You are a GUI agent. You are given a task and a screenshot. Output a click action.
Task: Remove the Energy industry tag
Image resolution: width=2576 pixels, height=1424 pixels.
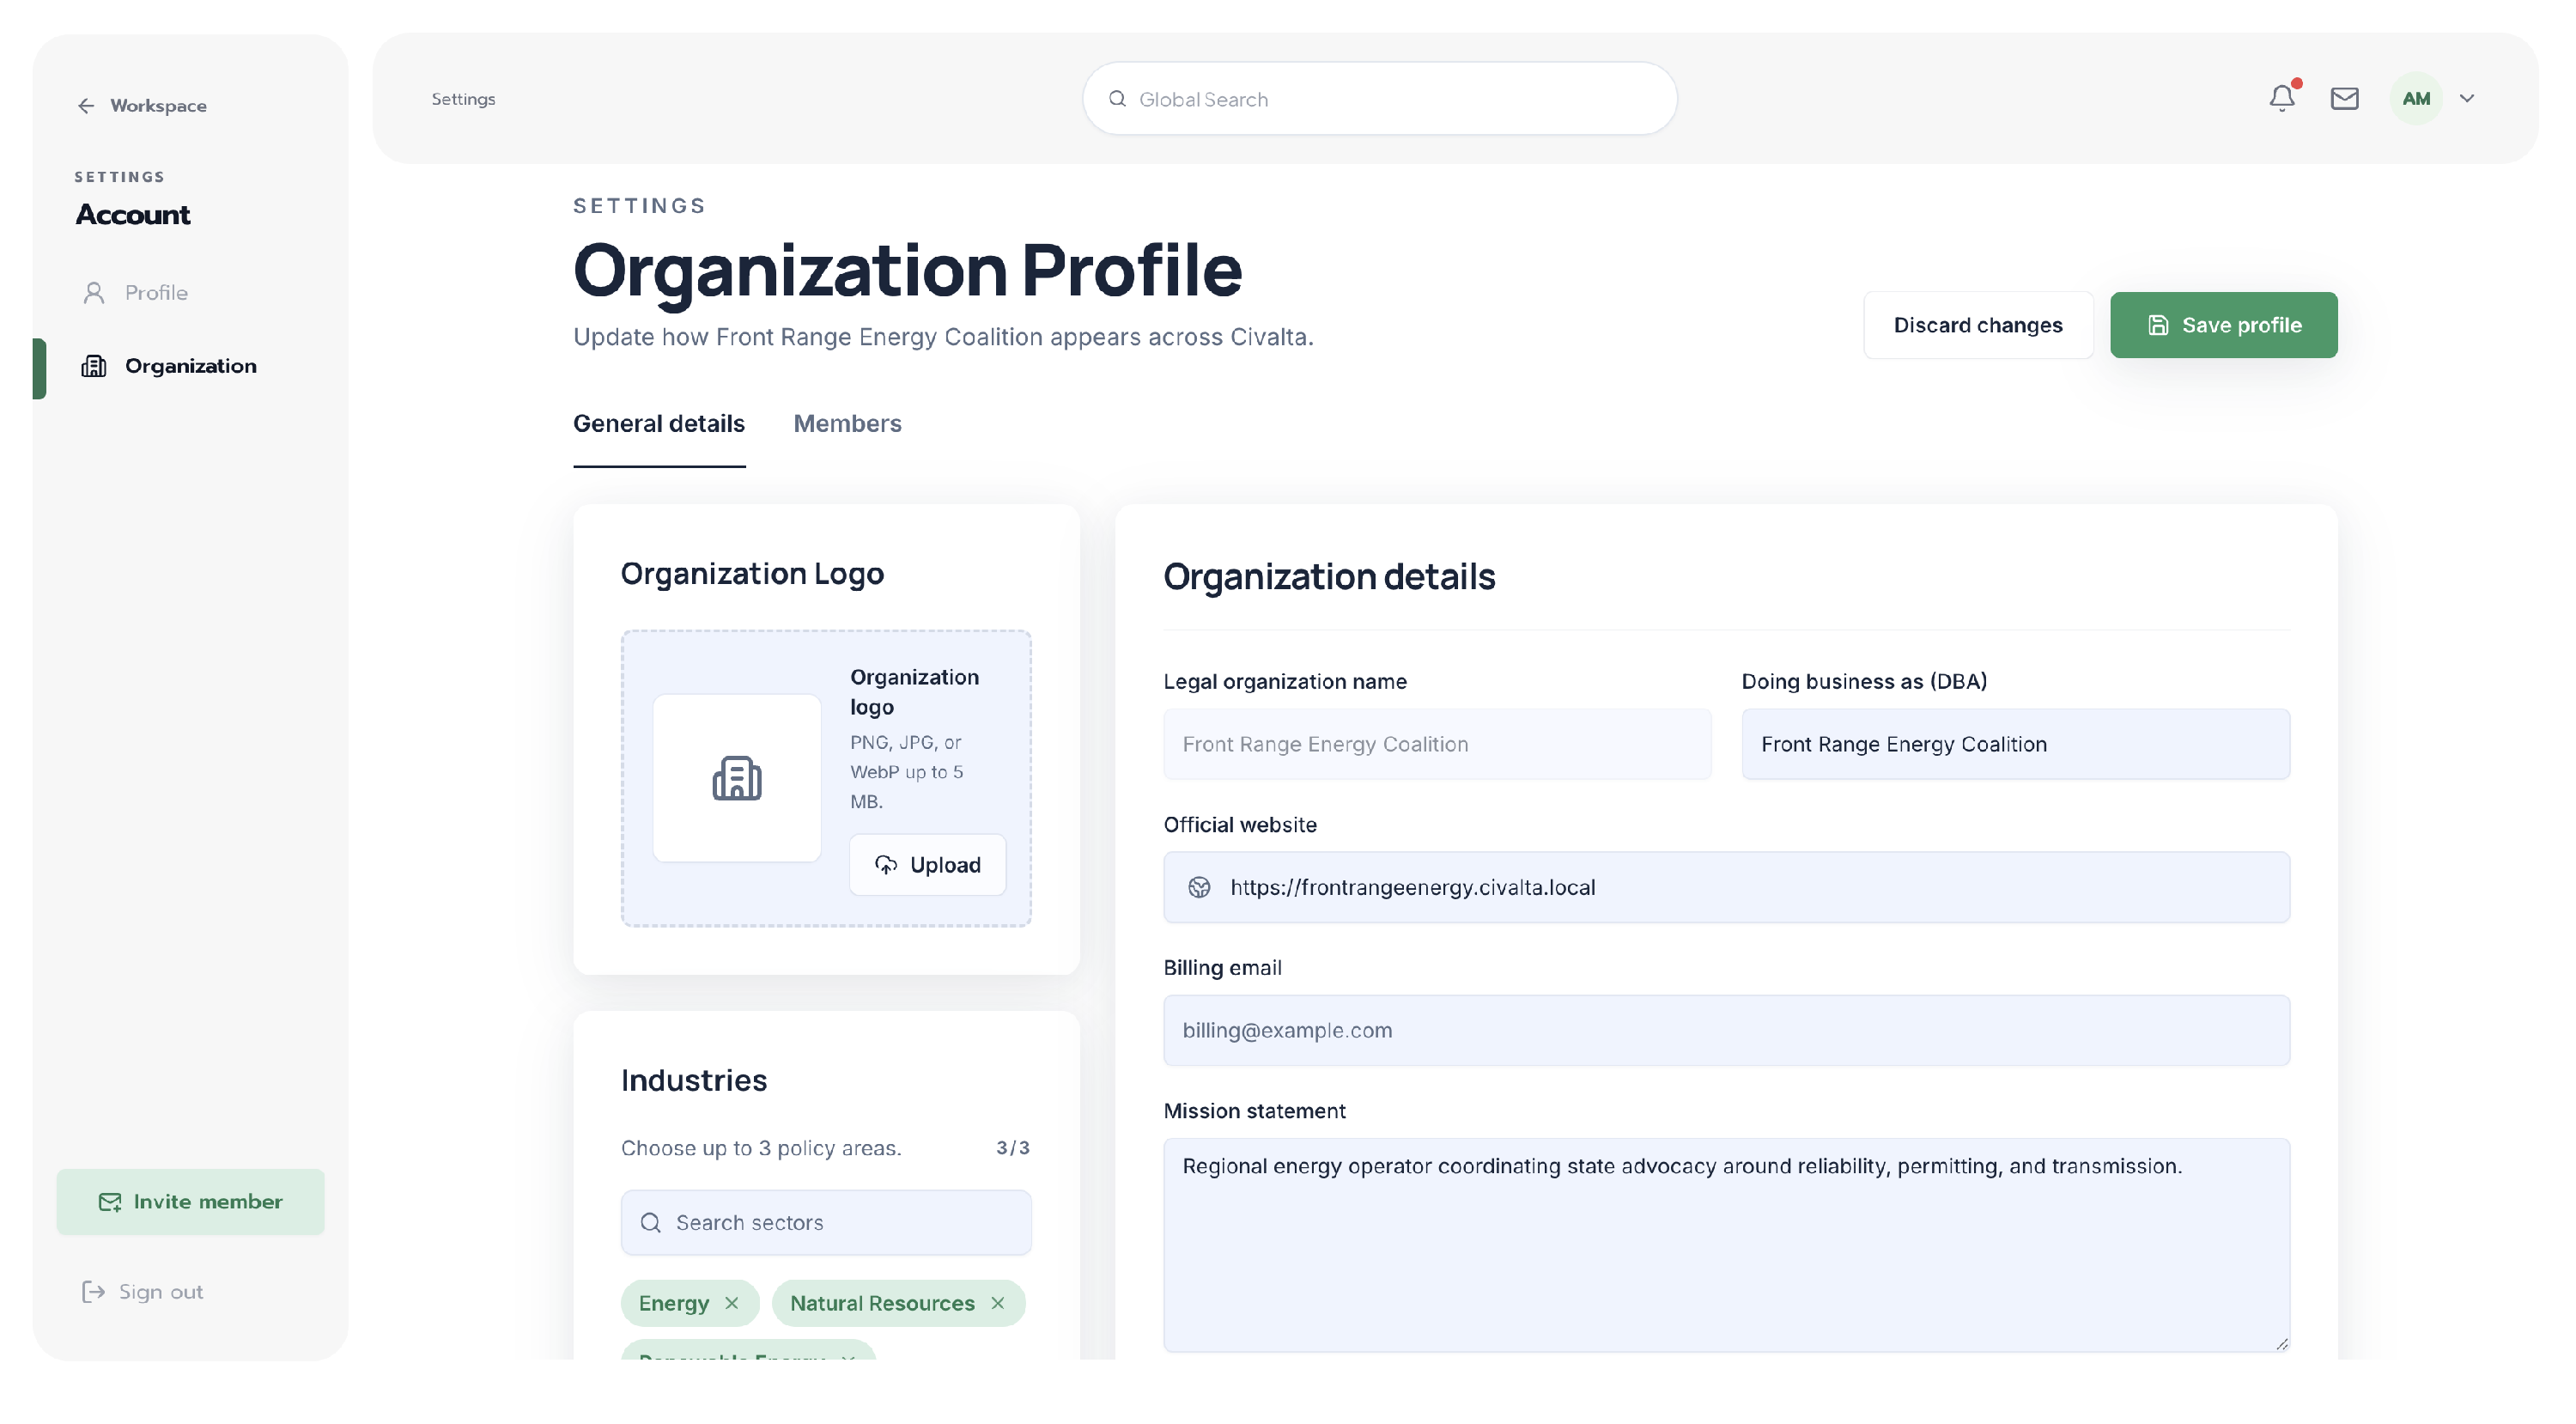[x=731, y=1303]
